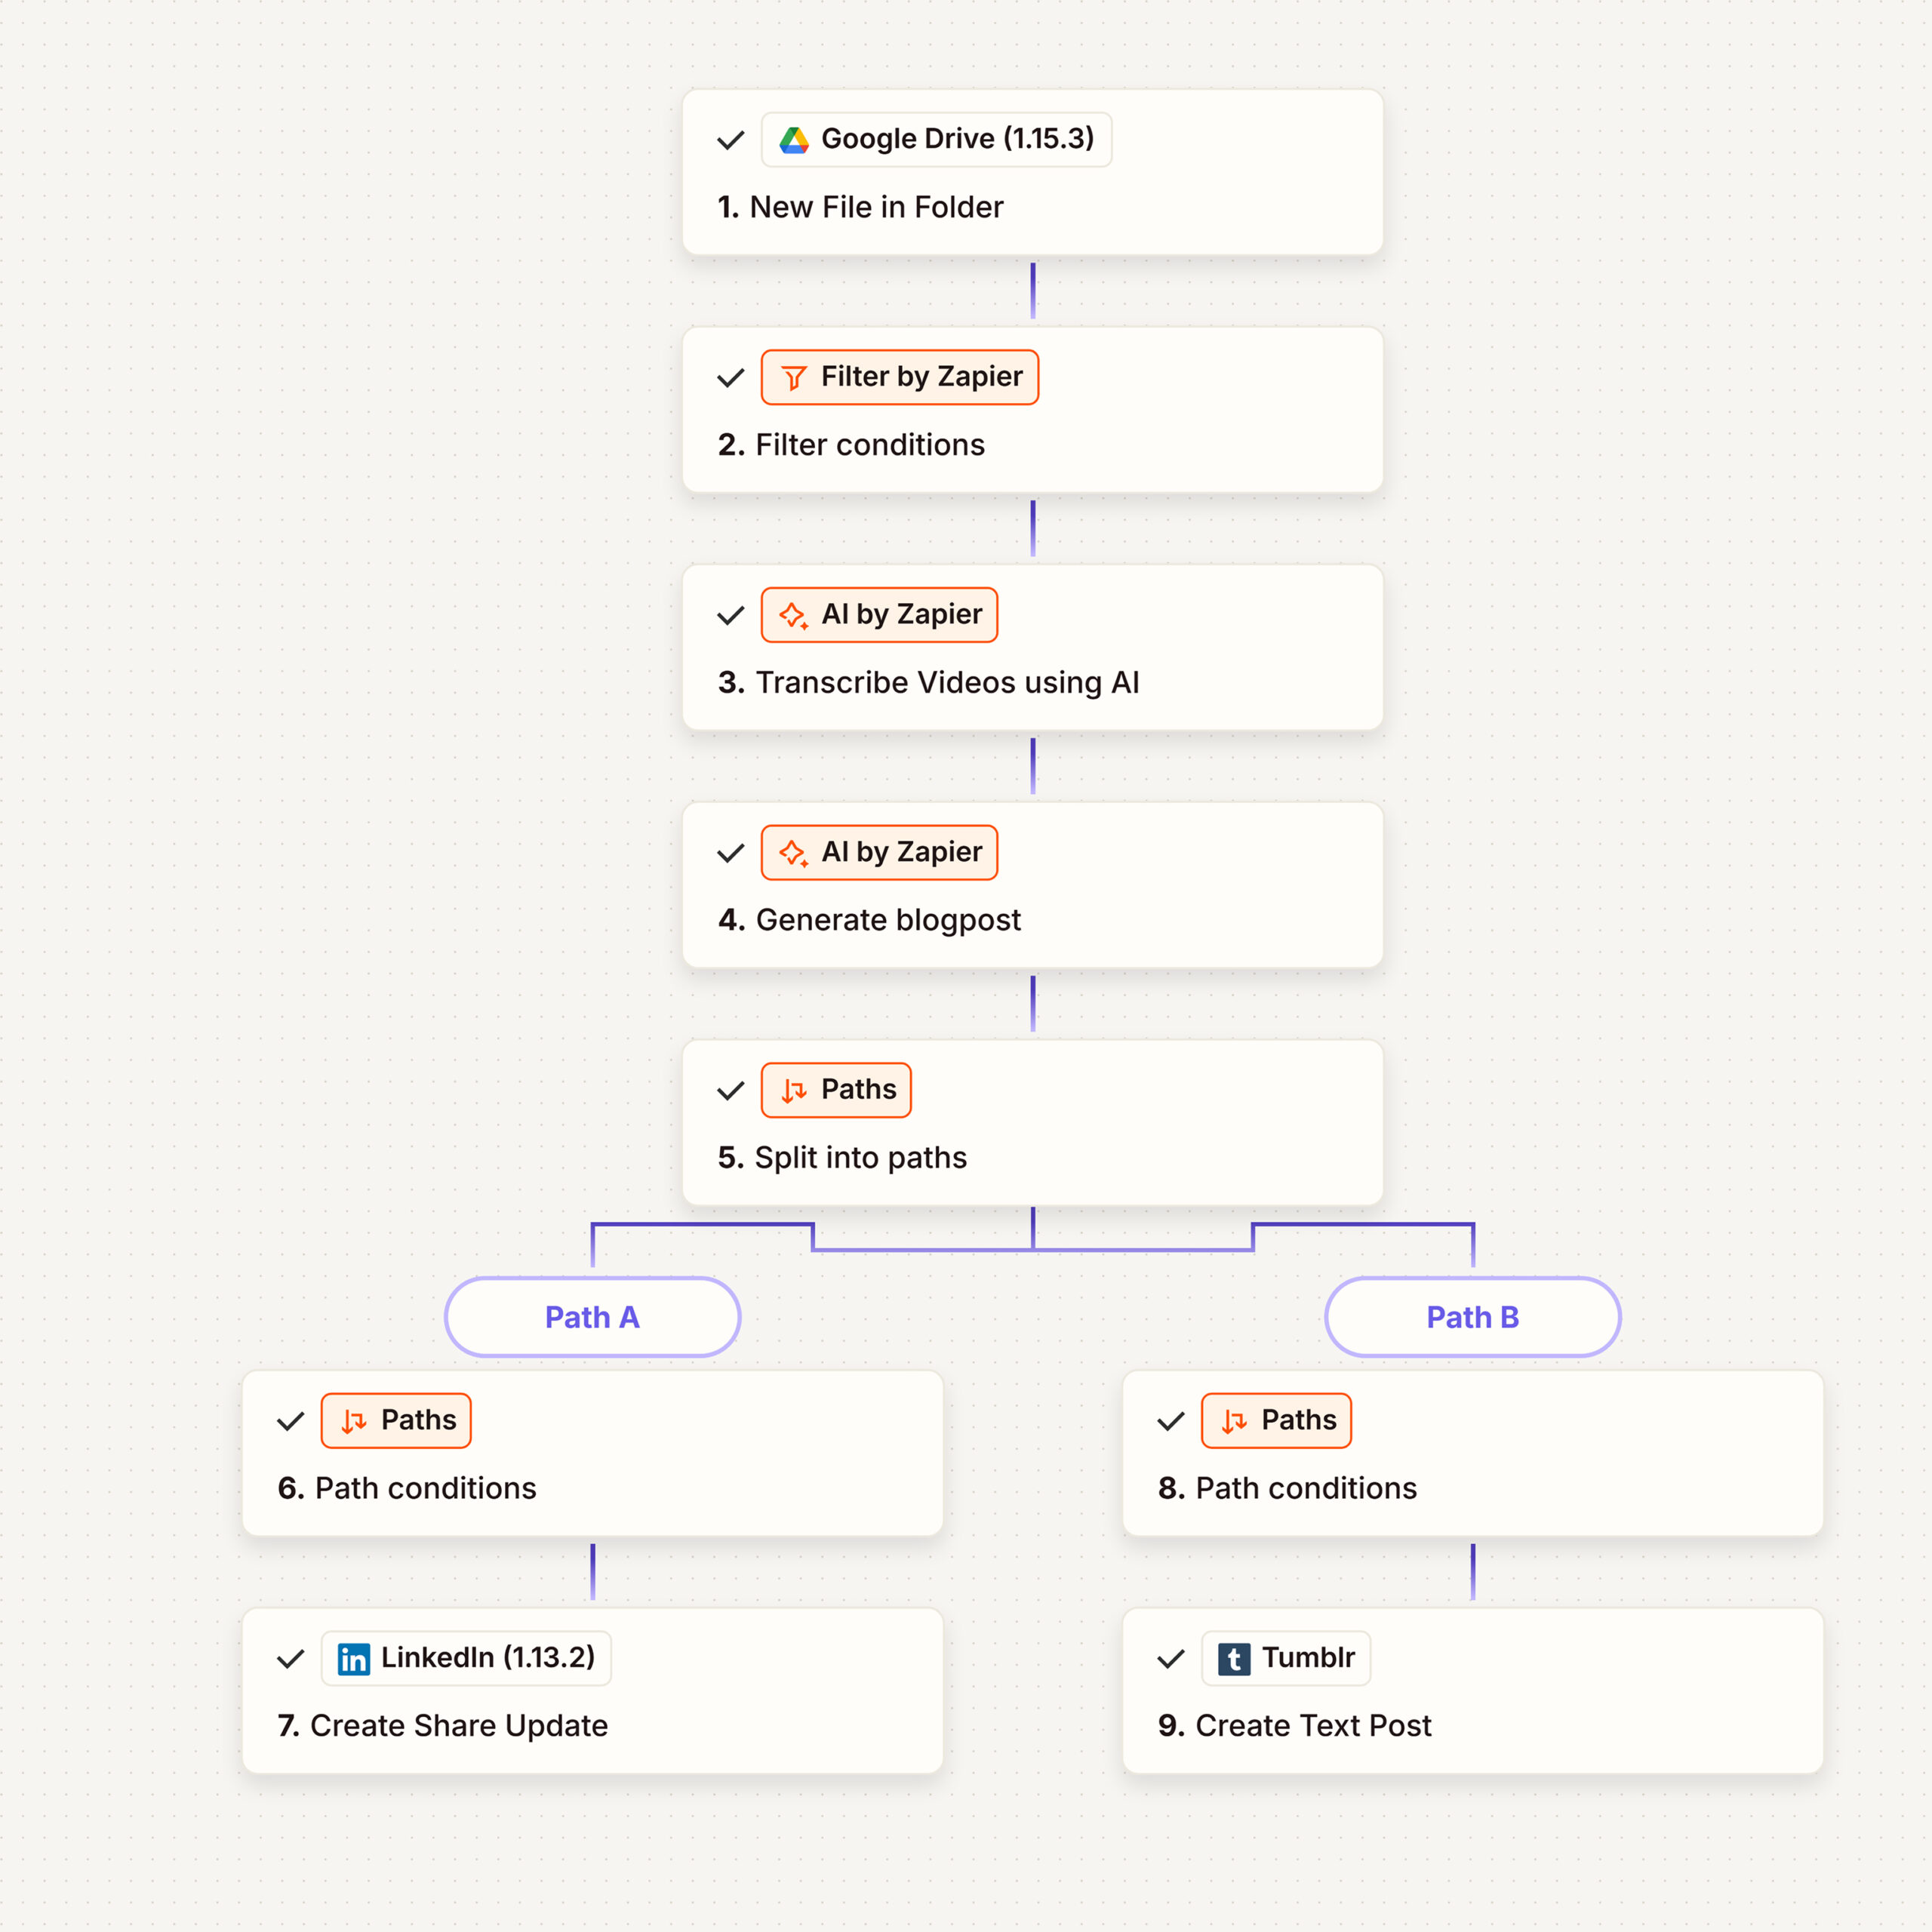Viewport: 1932px width, 1932px height.
Task: Click the AI icon on Generate blogpost step
Action: 794,853
